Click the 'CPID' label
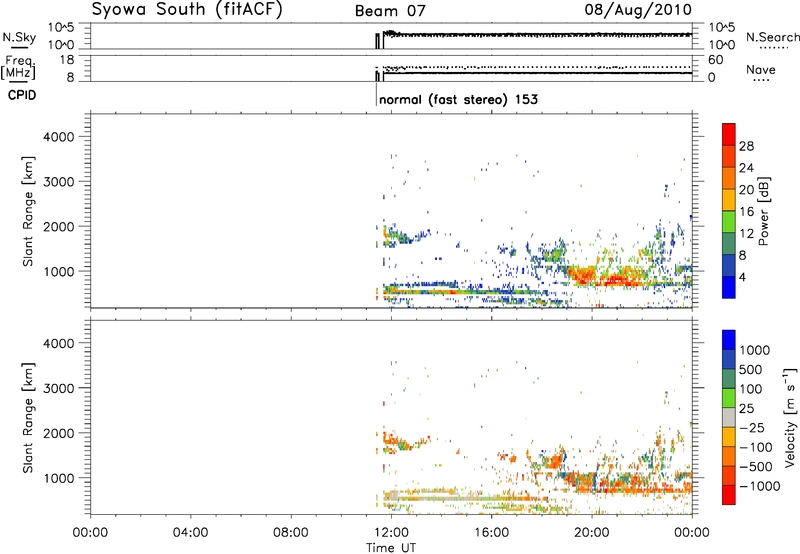The width and height of the screenshot is (800, 554). 22,95
